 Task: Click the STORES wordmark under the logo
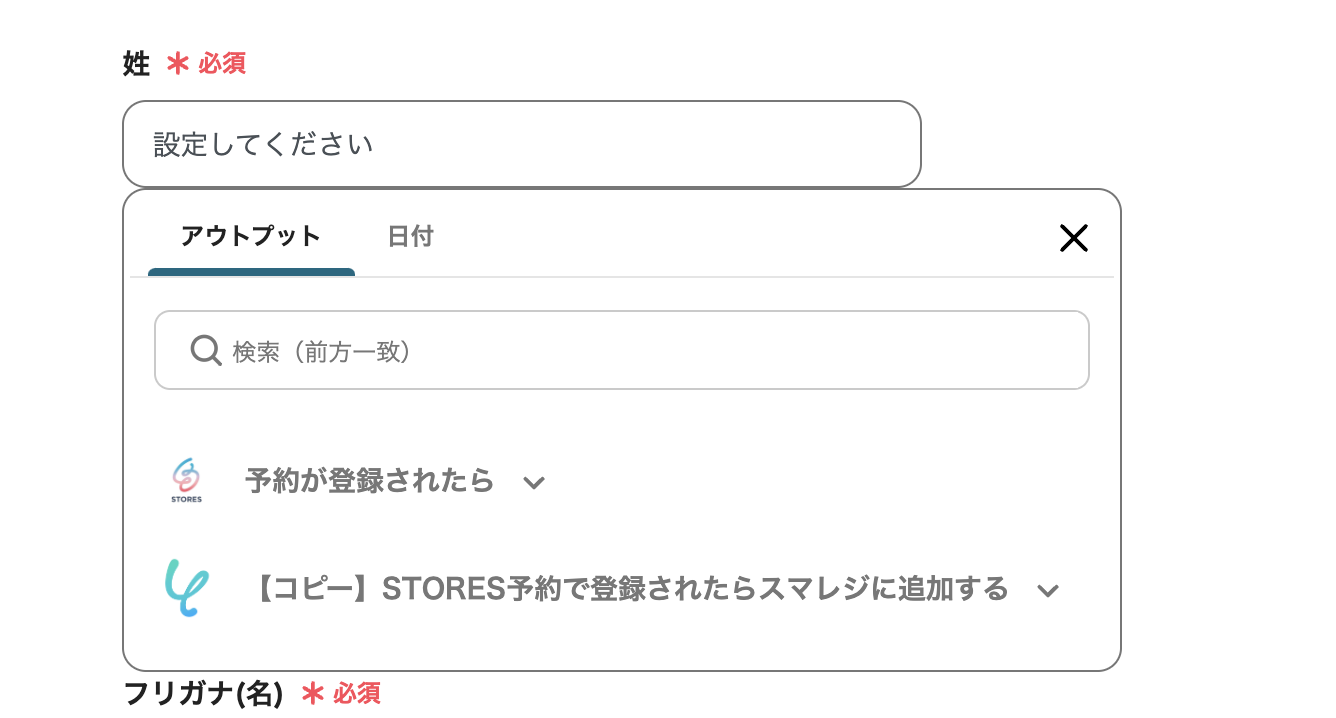[186, 499]
